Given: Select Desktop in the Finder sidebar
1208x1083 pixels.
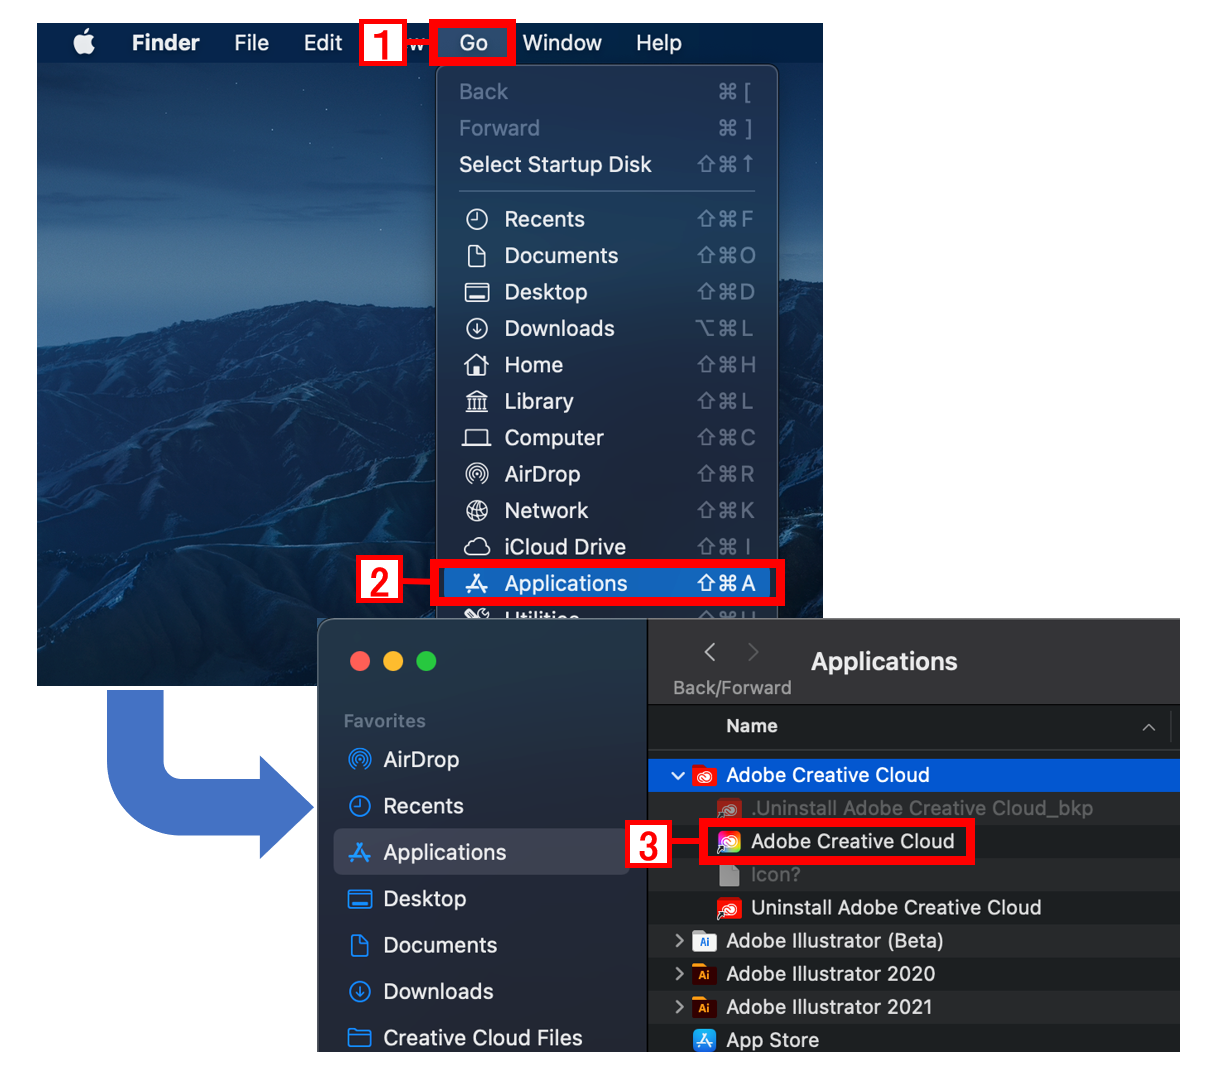Looking at the screenshot, I should 481,898.
